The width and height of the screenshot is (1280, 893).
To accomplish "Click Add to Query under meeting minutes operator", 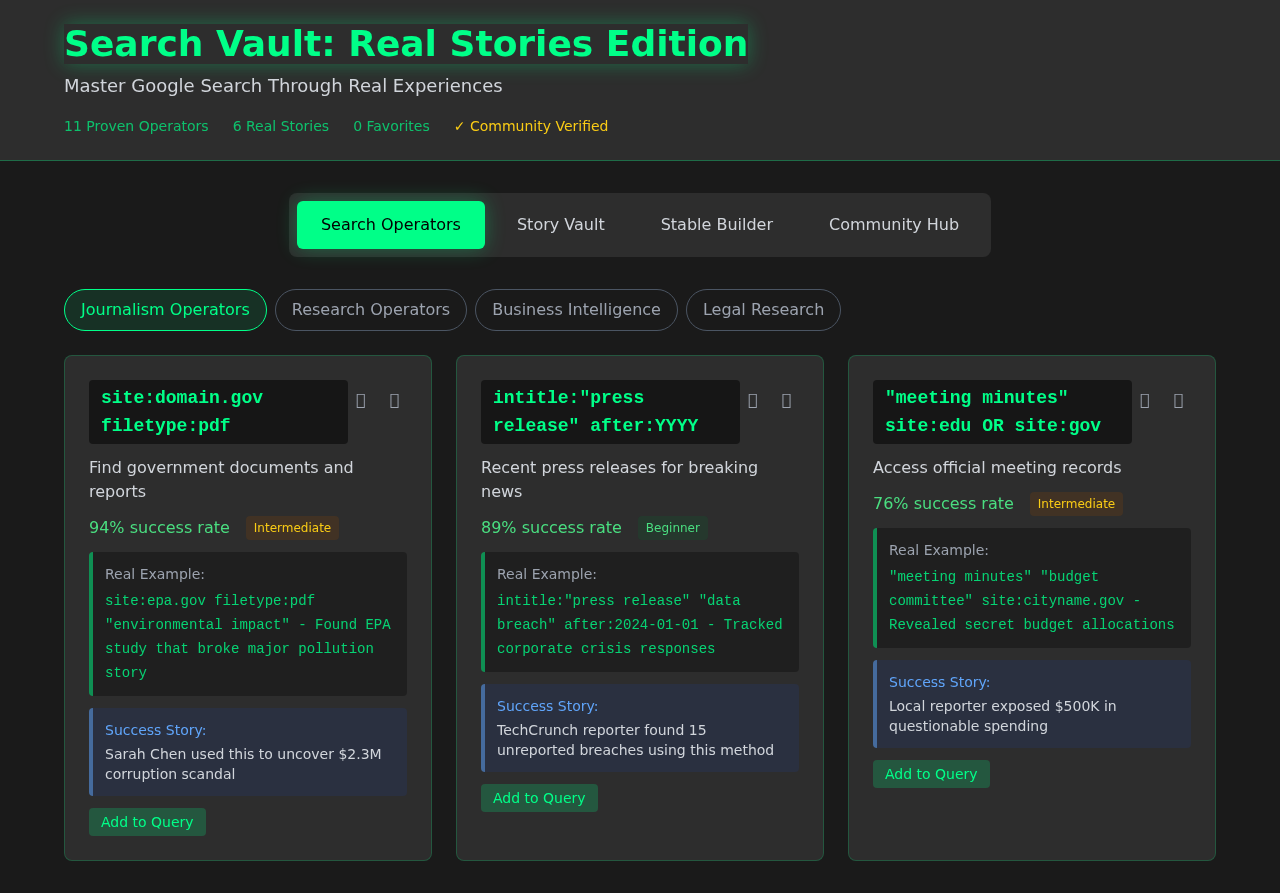I will 931,773.
